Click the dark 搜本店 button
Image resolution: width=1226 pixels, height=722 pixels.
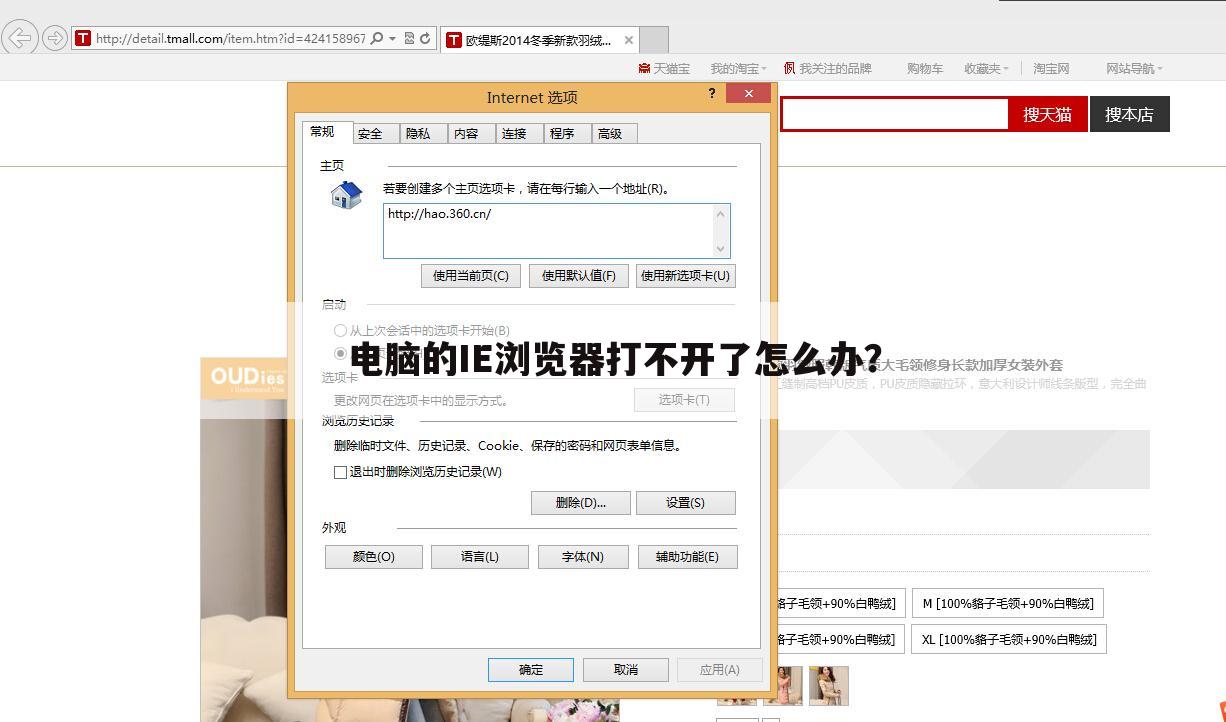(1129, 114)
